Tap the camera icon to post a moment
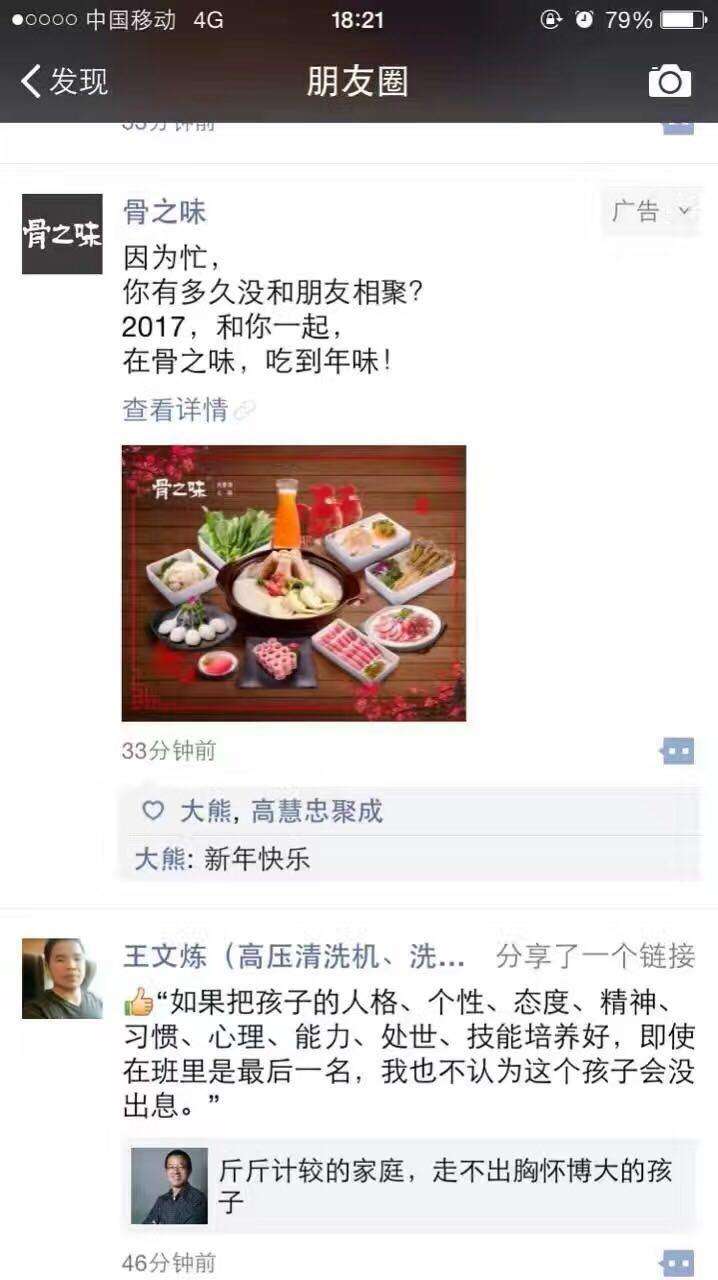The width and height of the screenshot is (718, 1280). tap(670, 81)
